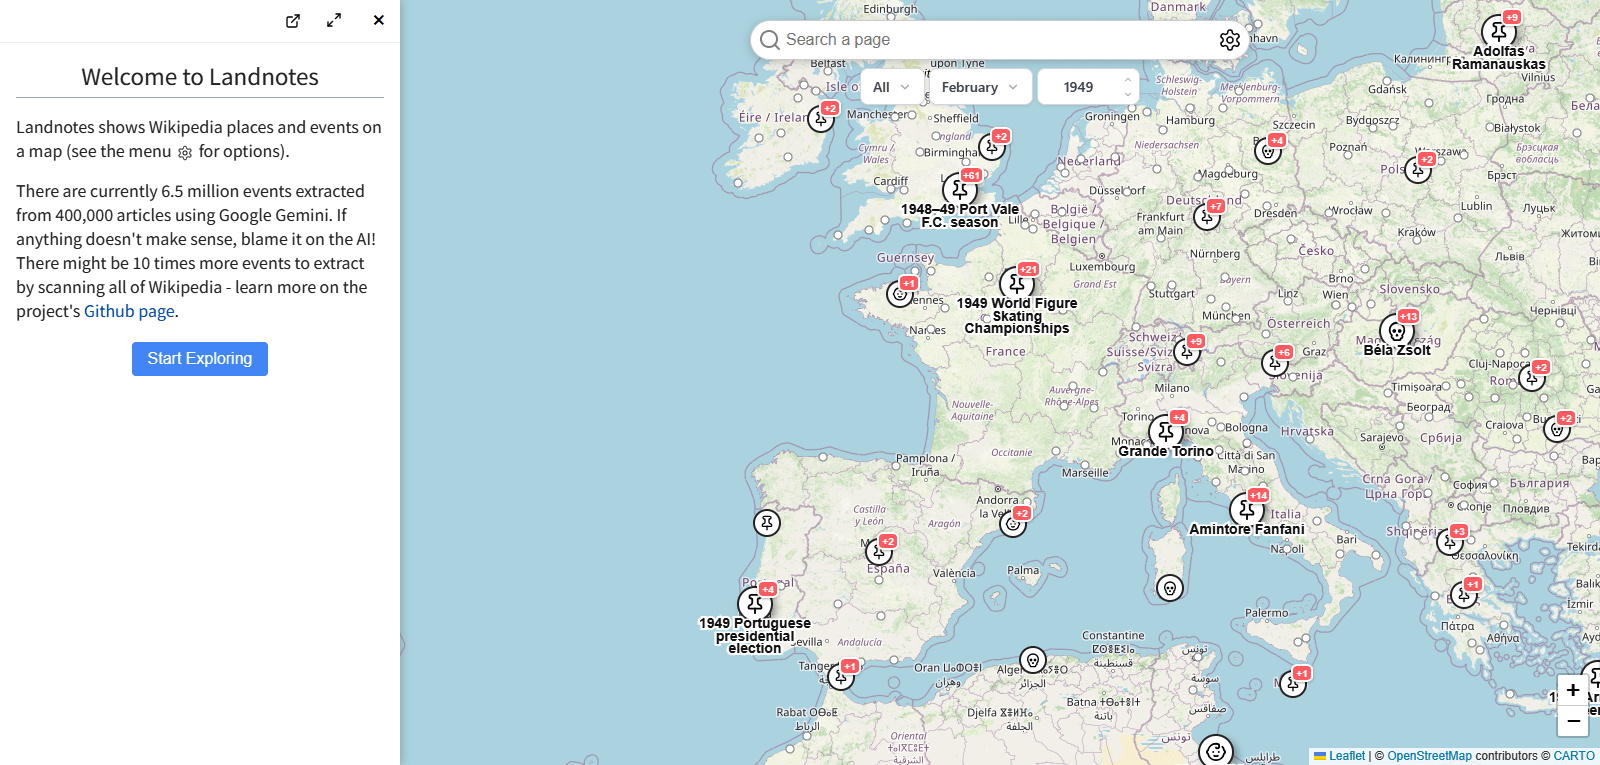
Task: Close the Welcome to Landnotes panel
Action: click(x=378, y=21)
